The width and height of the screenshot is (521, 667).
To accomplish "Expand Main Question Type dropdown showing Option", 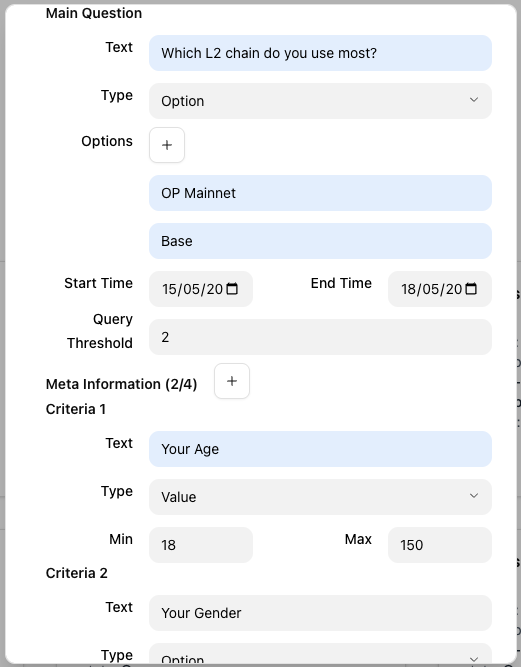I will point(320,101).
